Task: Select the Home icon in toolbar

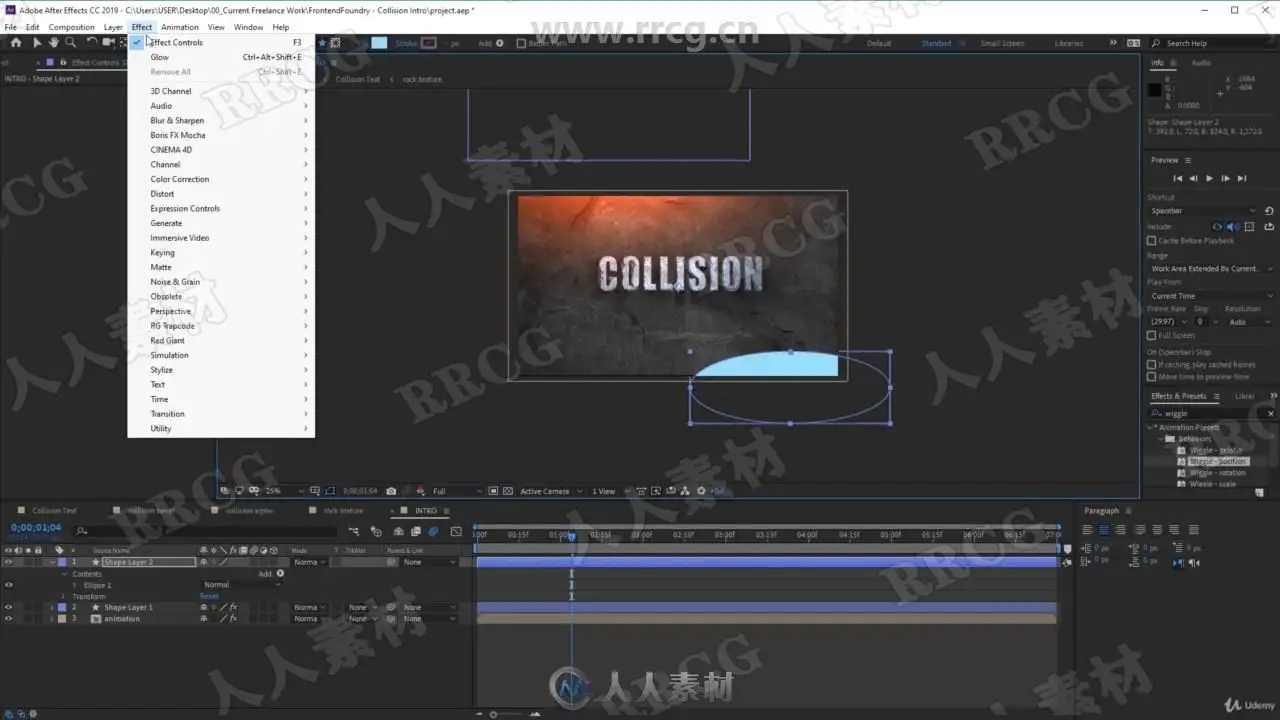Action: (15, 43)
